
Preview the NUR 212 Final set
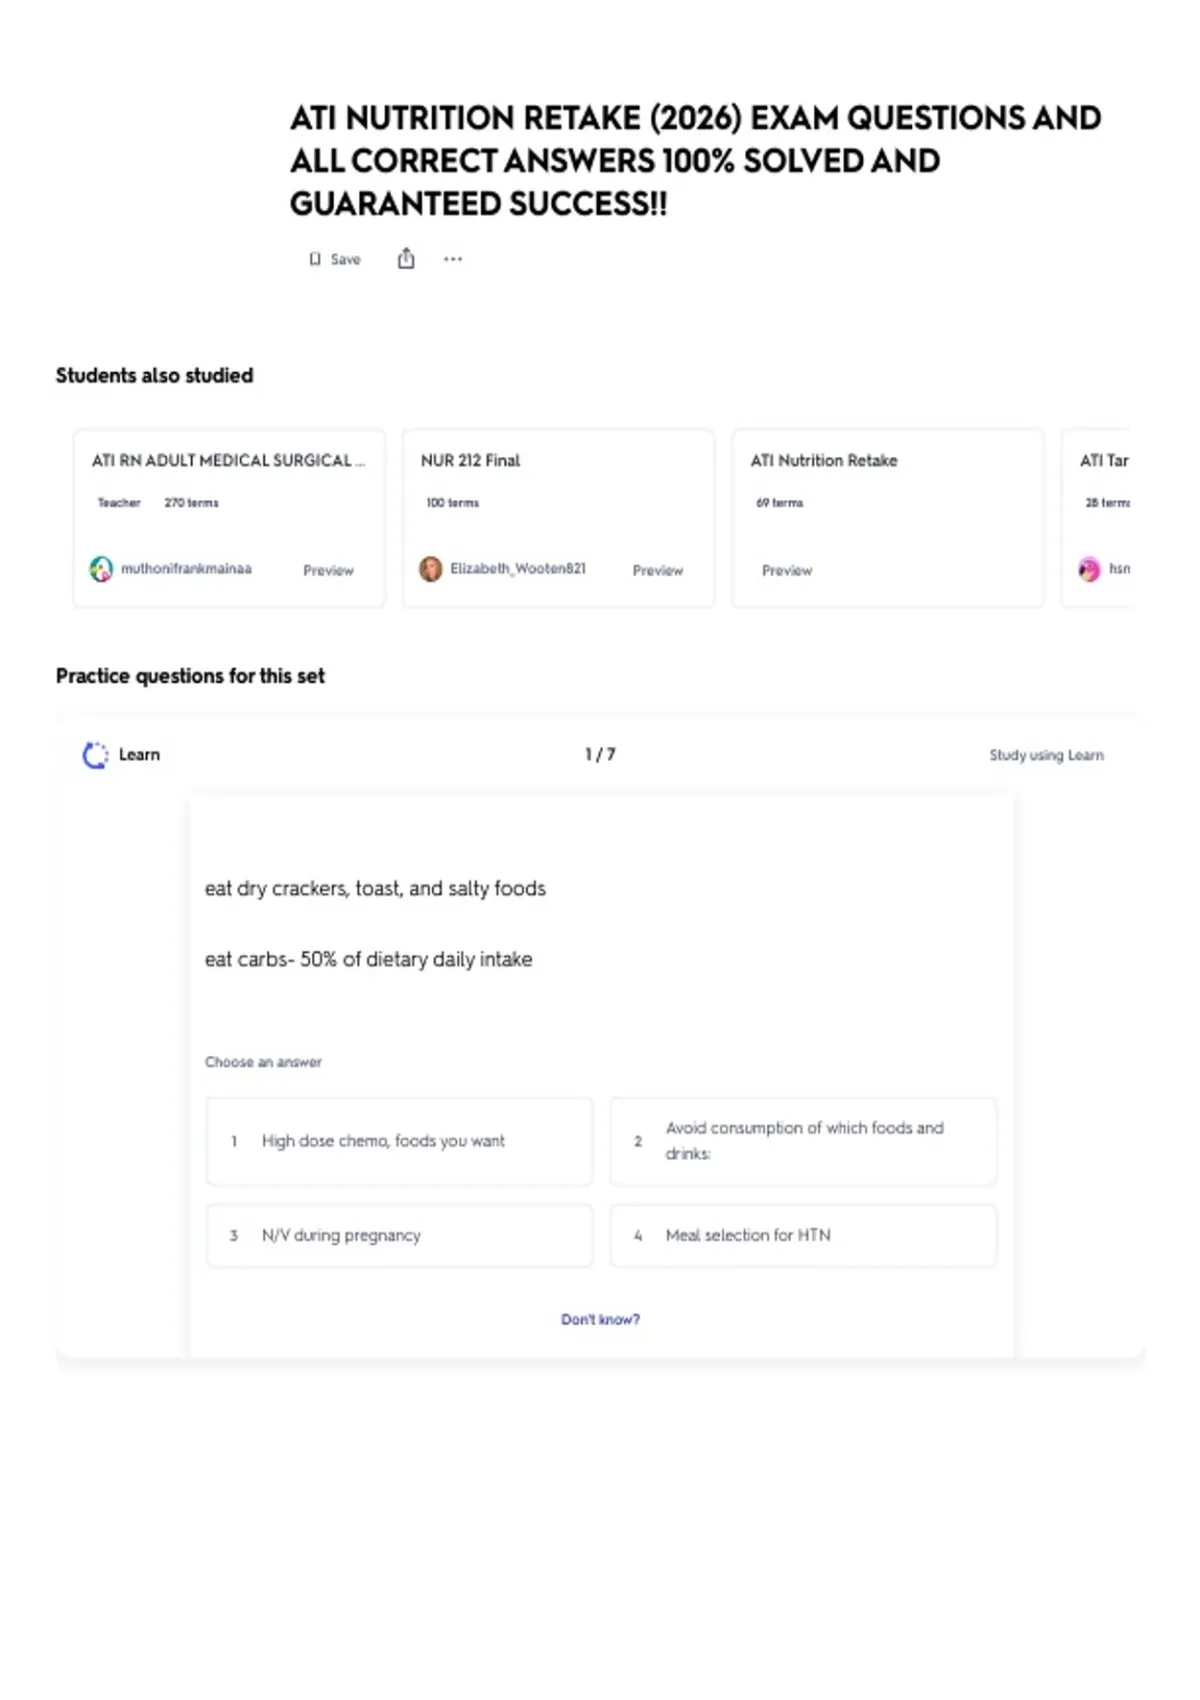click(657, 570)
